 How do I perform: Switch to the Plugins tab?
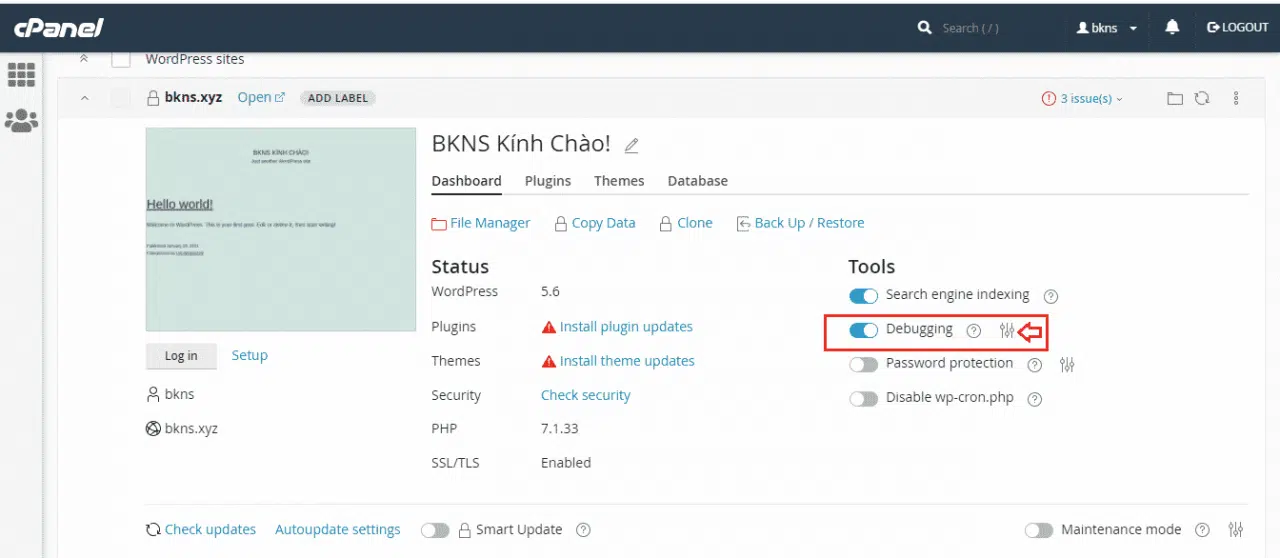point(547,181)
